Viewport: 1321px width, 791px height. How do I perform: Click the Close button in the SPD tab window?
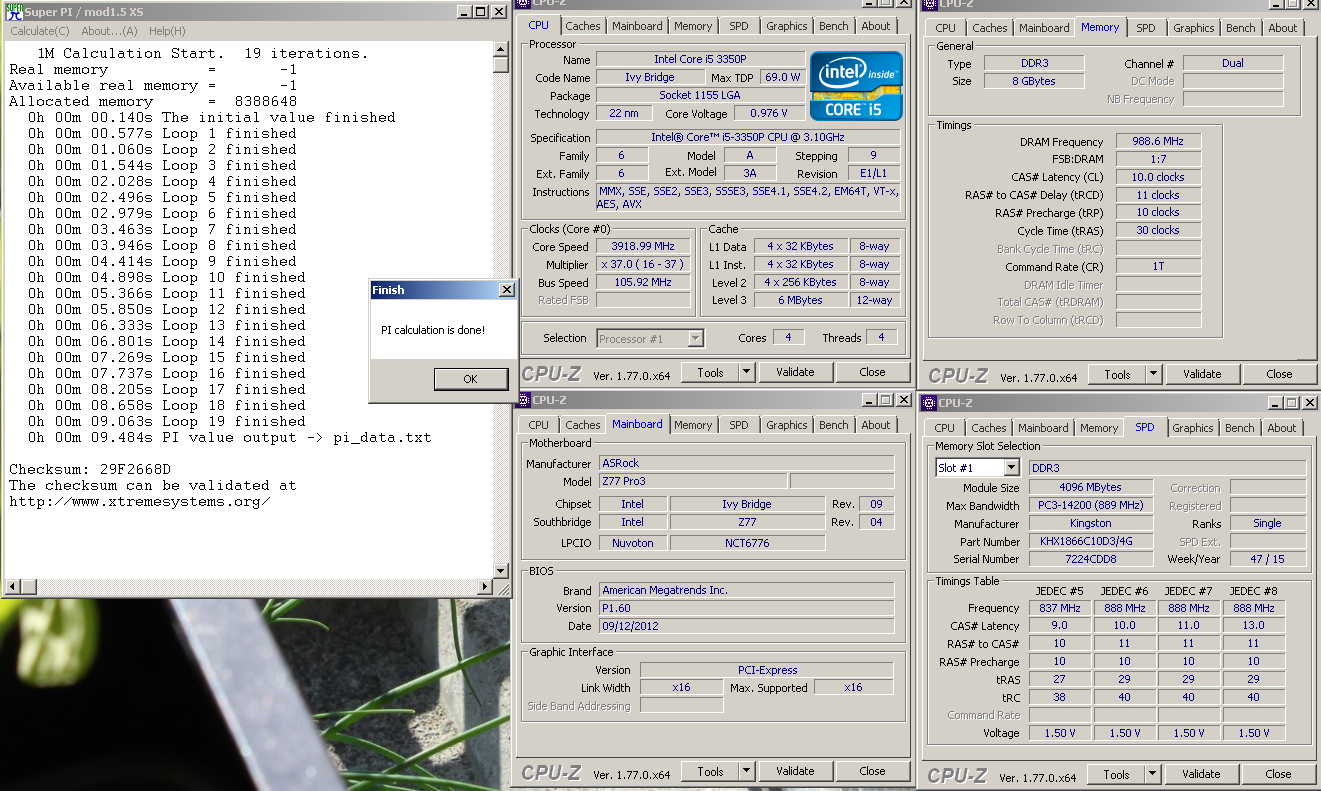(x=1278, y=774)
